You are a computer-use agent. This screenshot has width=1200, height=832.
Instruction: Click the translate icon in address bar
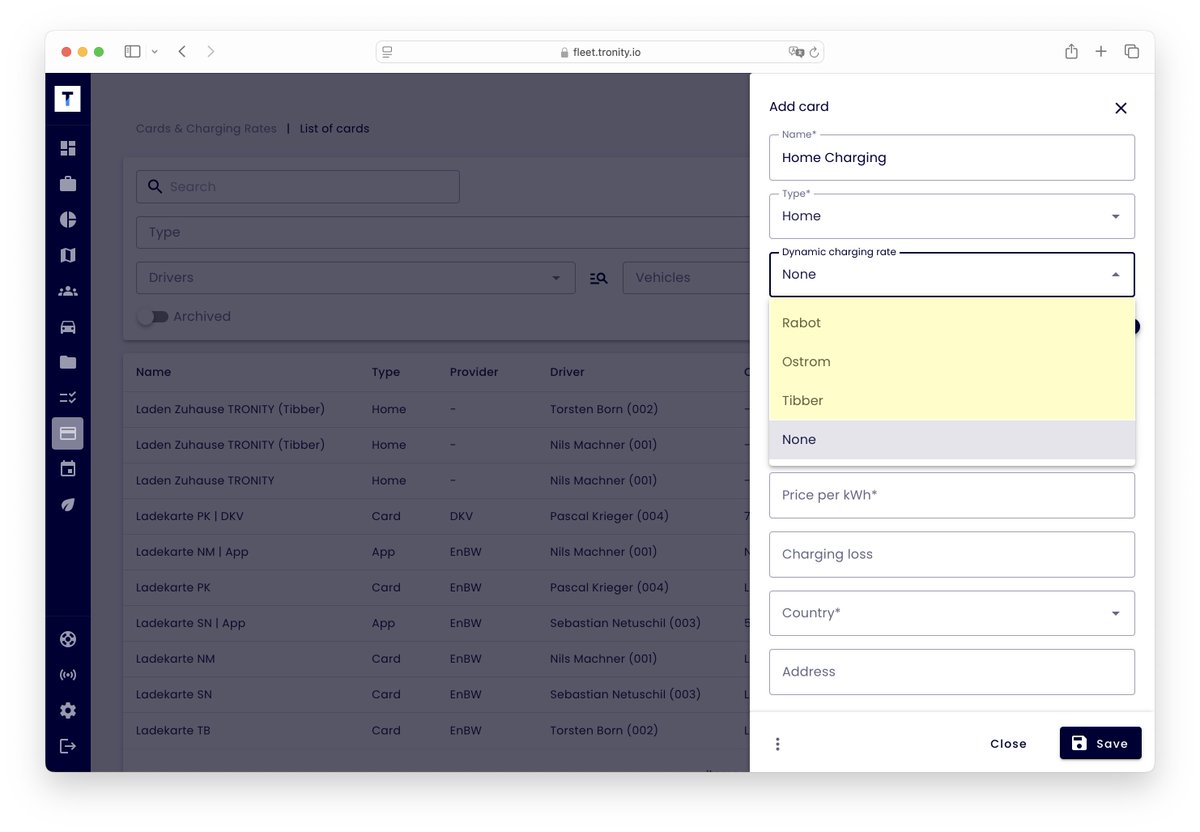(x=796, y=52)
